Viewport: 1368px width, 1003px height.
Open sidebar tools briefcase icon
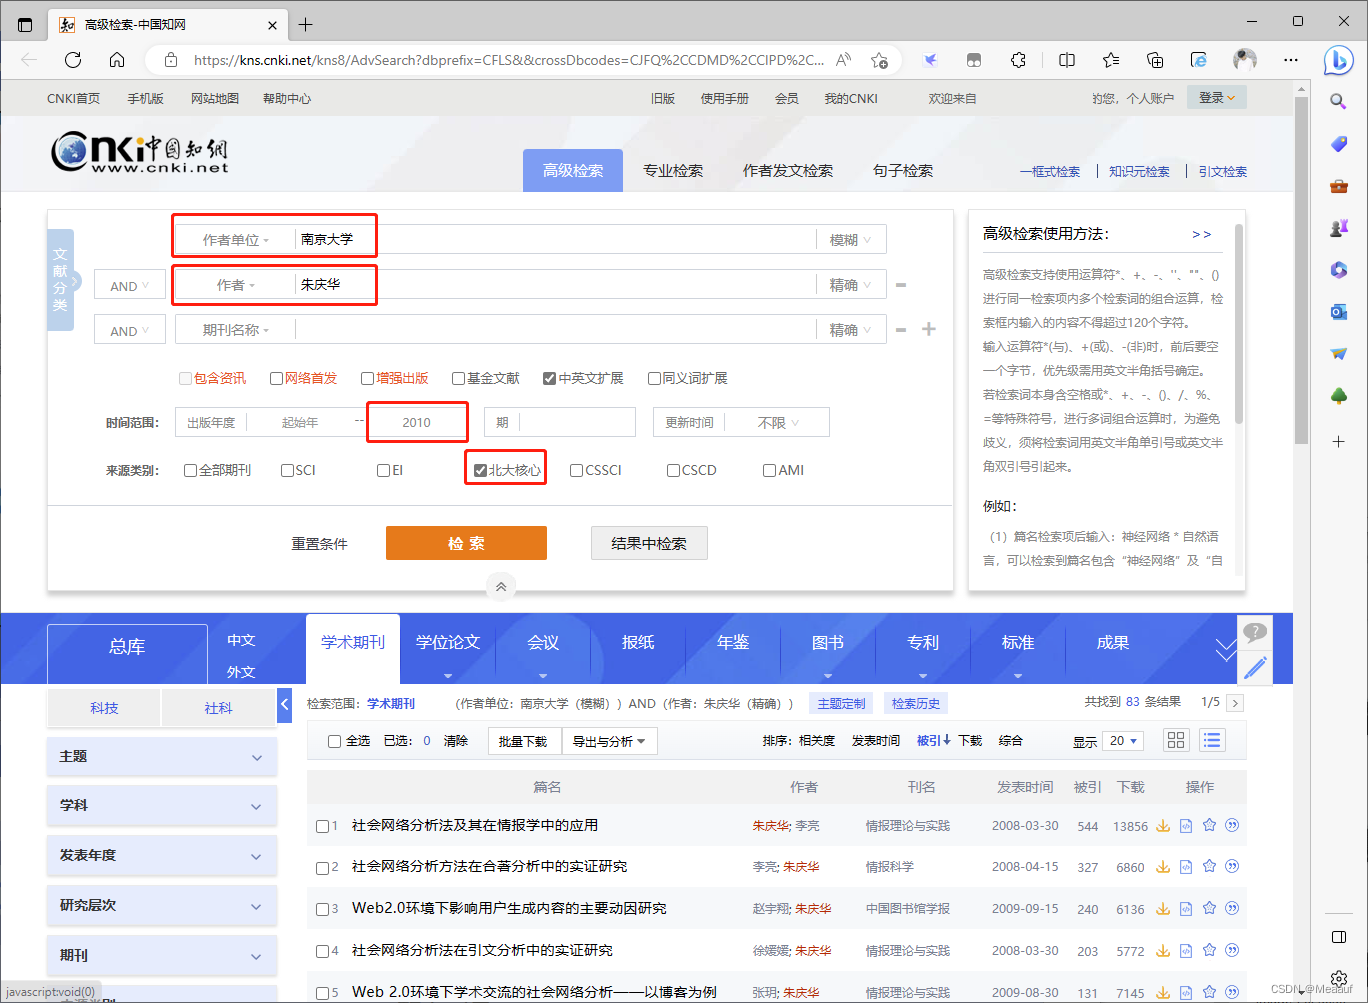pyautogui.click(x=1338, y=186)
